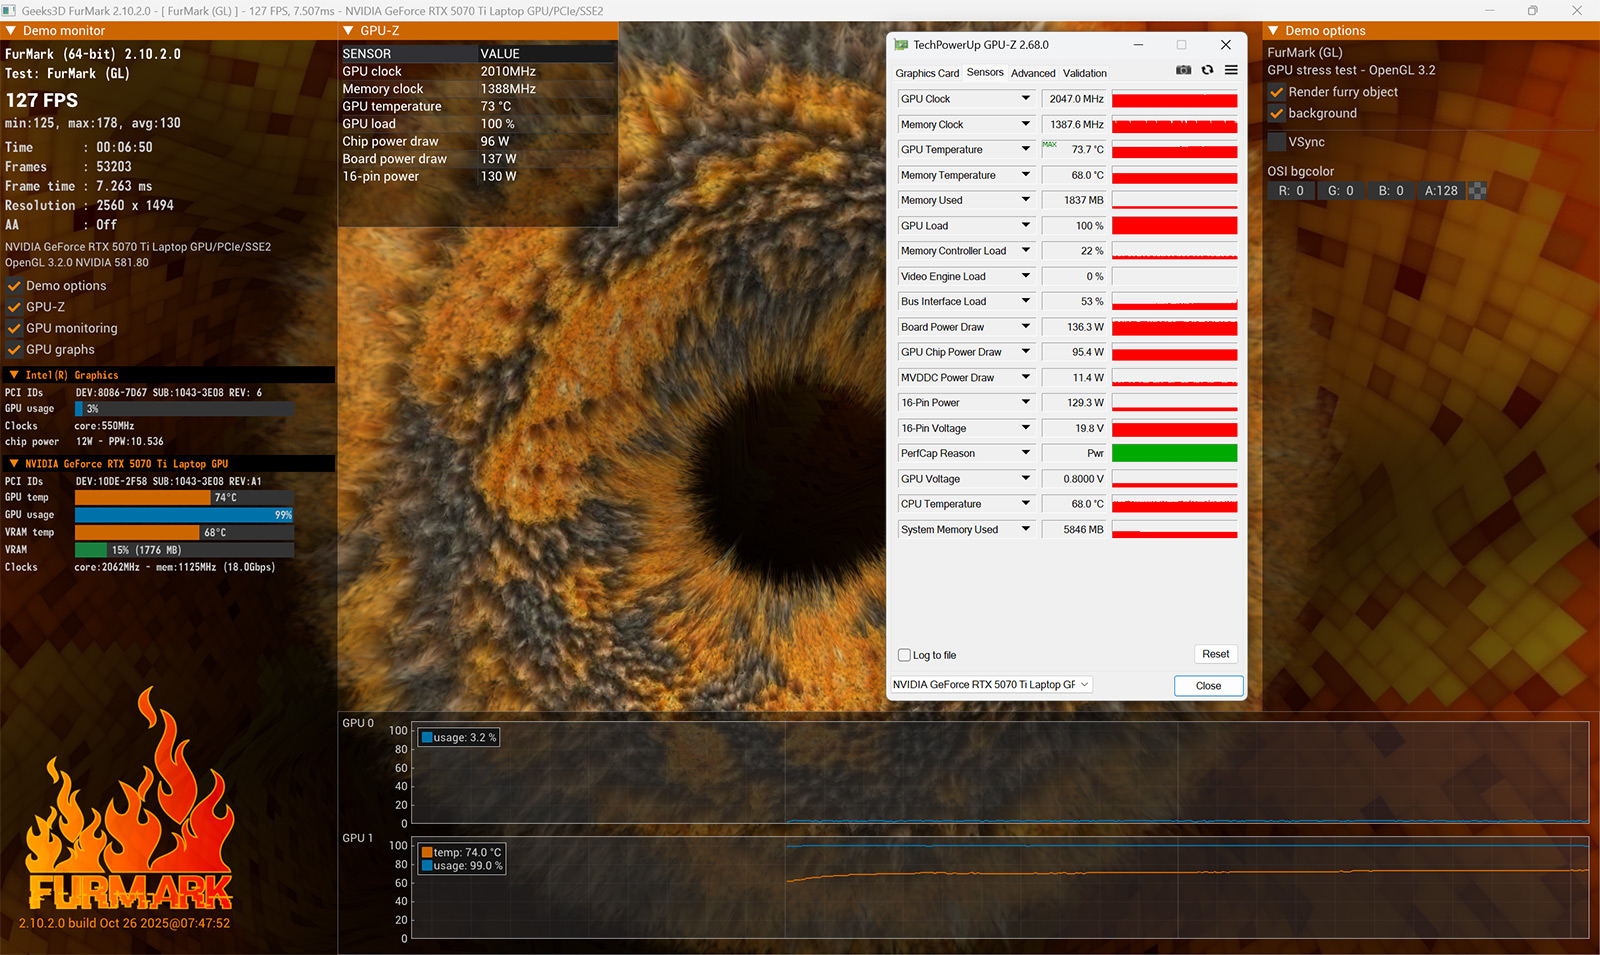Open the Advanced tab in GPU-Z
1600x955 pixels.
click(x=1032, y=73)
